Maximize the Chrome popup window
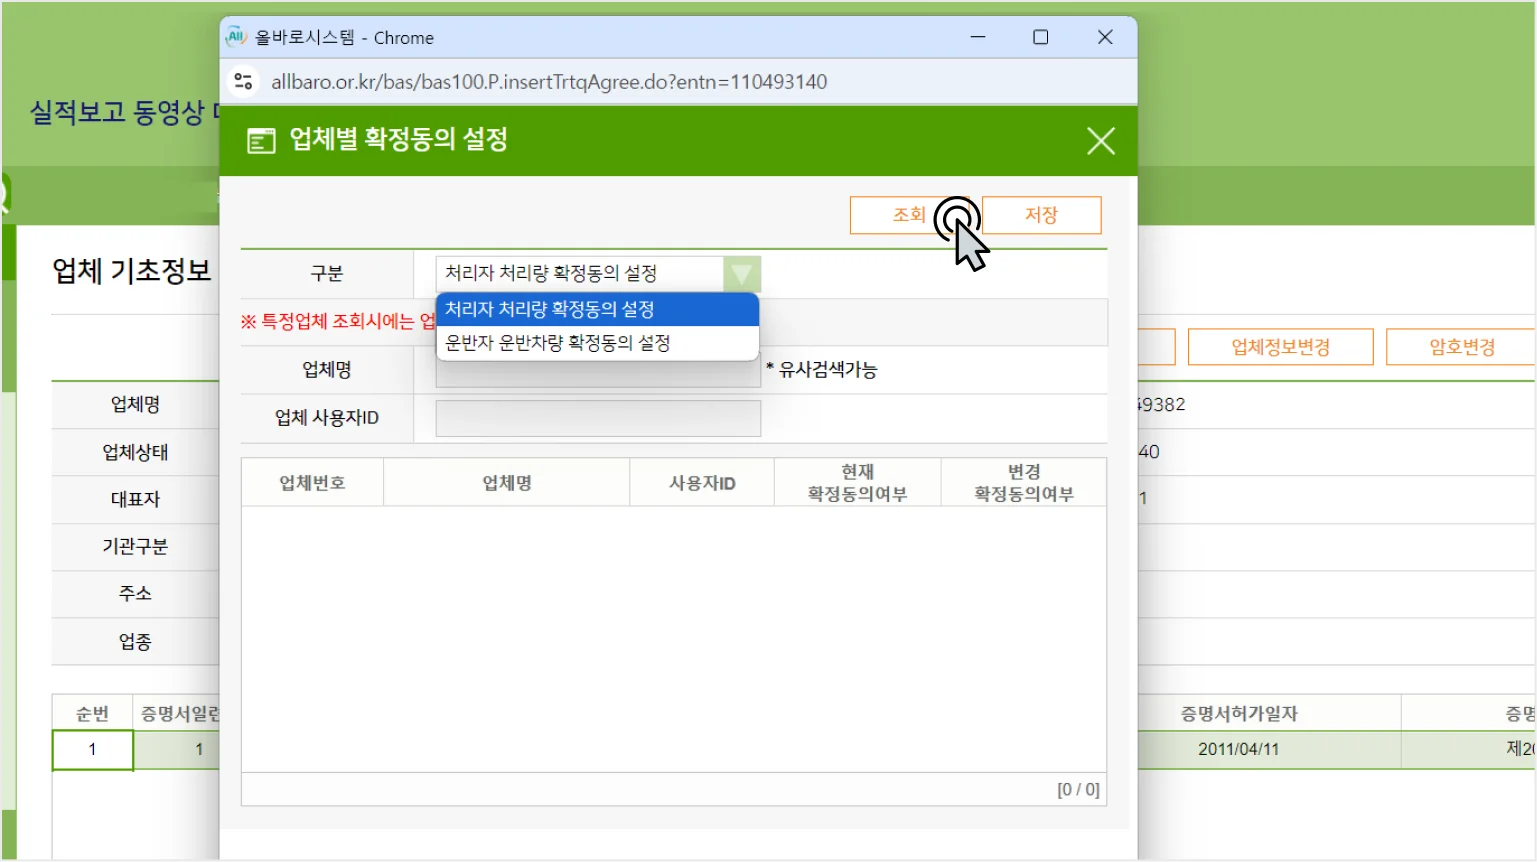The height and width of the screenshot is (862, 1537). click(1040, 37)
